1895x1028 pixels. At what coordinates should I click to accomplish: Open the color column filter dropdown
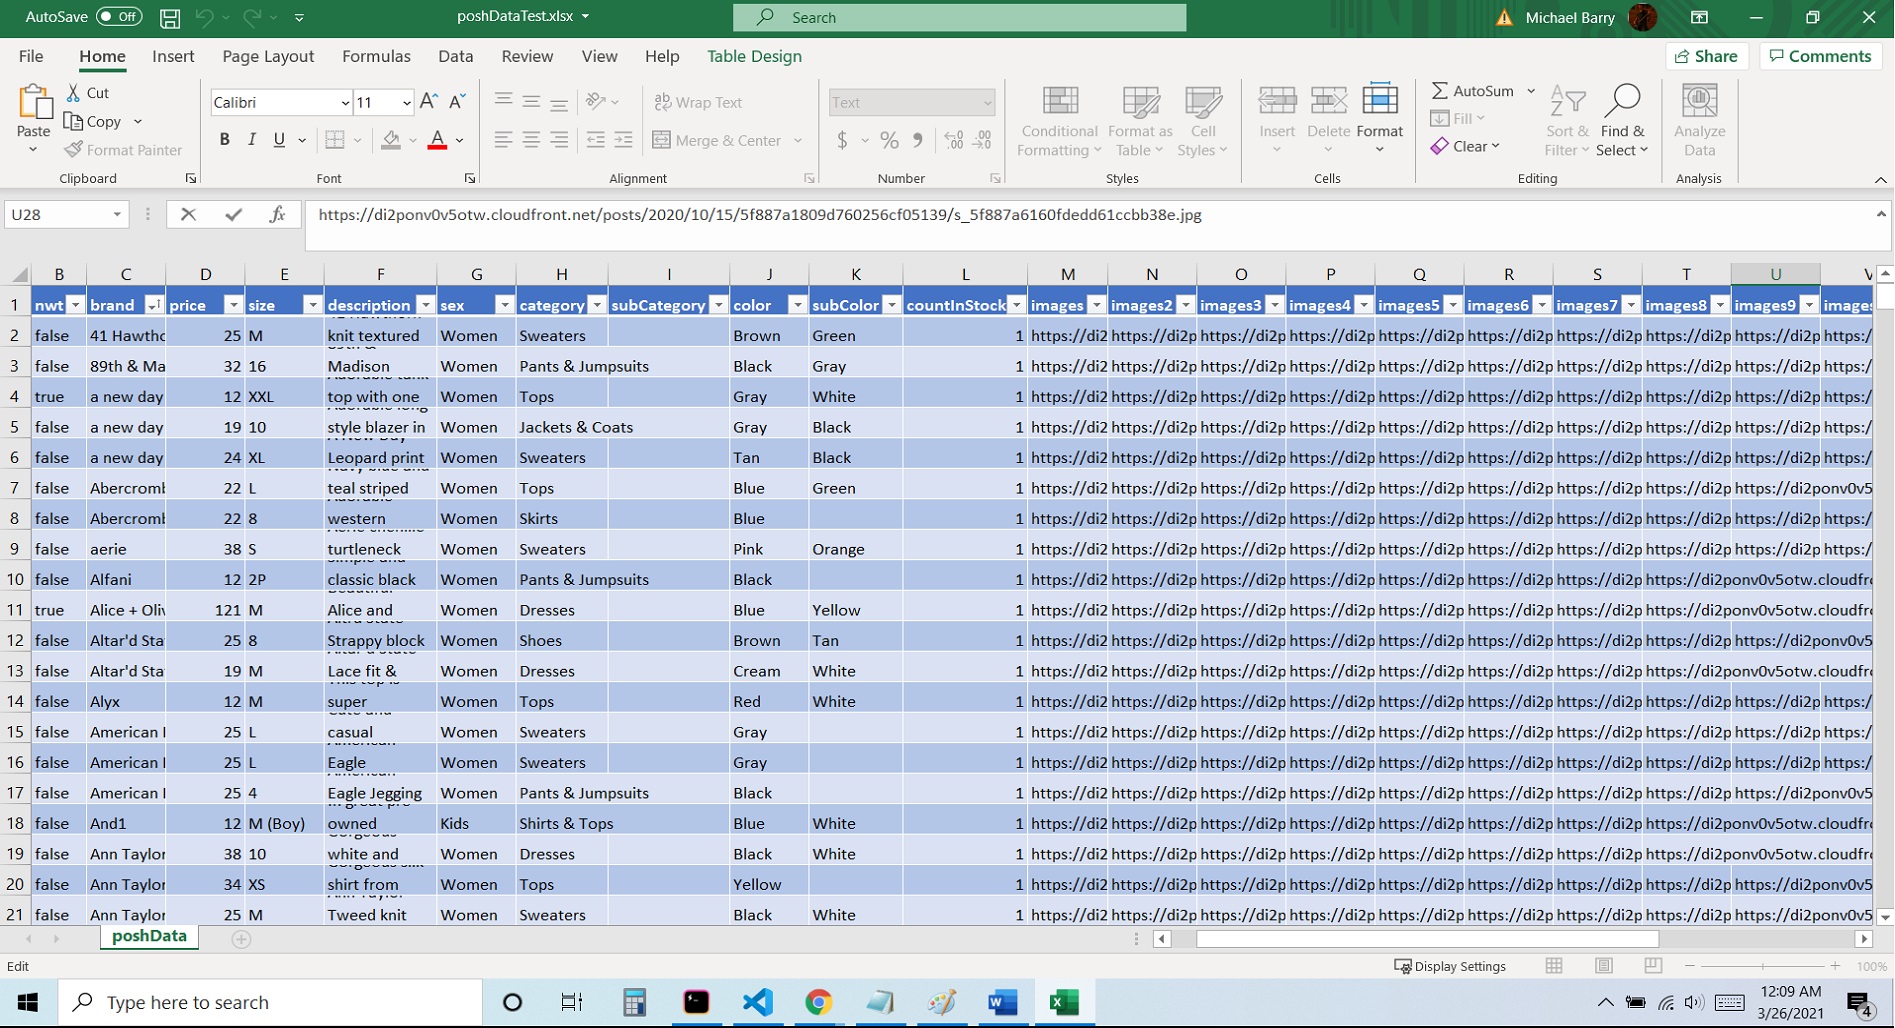click(x=797, y=305)
